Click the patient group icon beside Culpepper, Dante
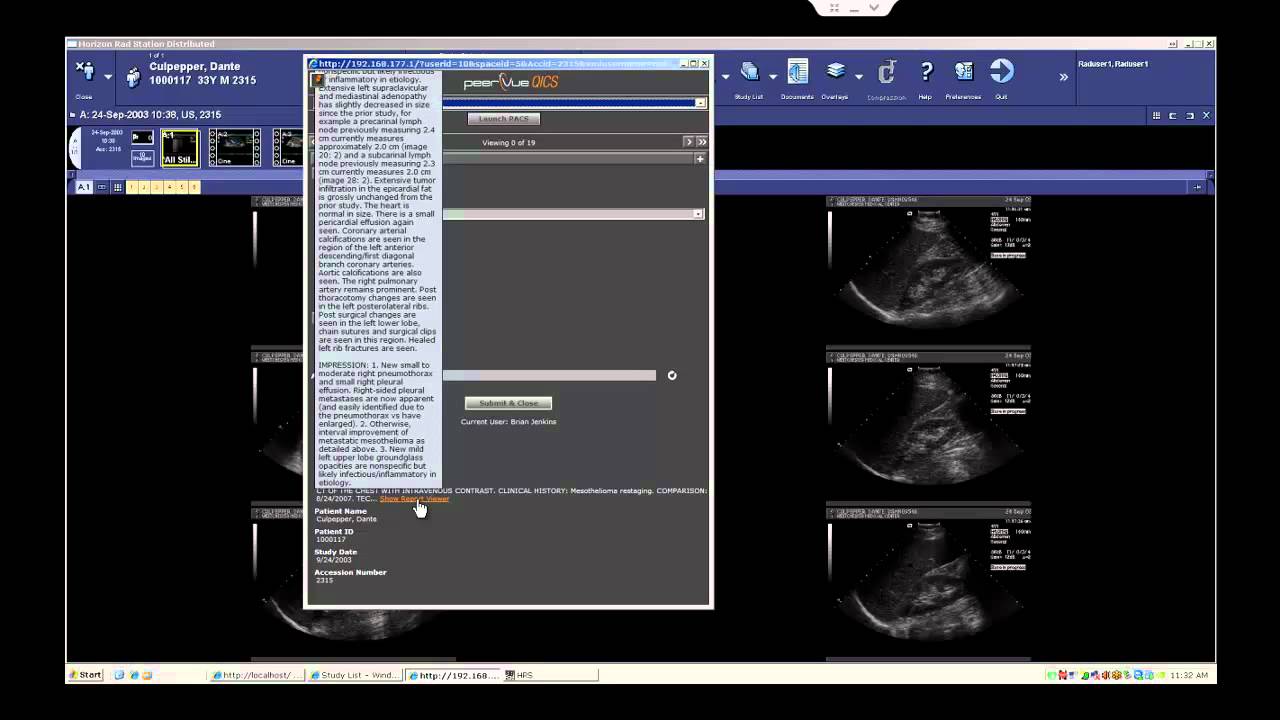This screenshot has height=720, width=1280. pos(133,77)
